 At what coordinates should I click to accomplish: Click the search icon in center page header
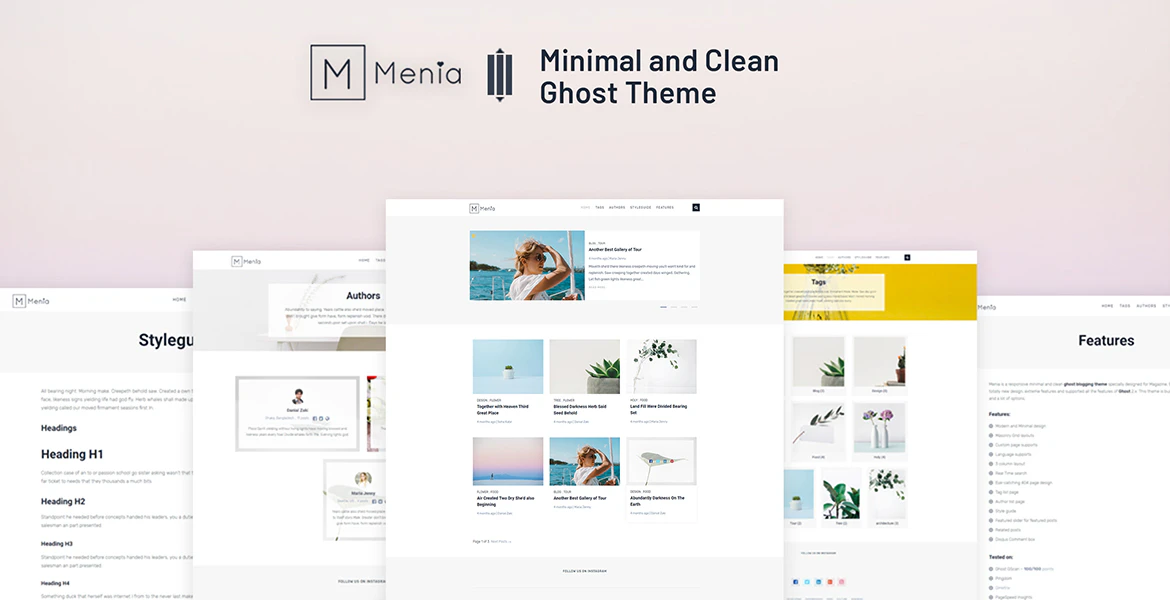(695, 207)
